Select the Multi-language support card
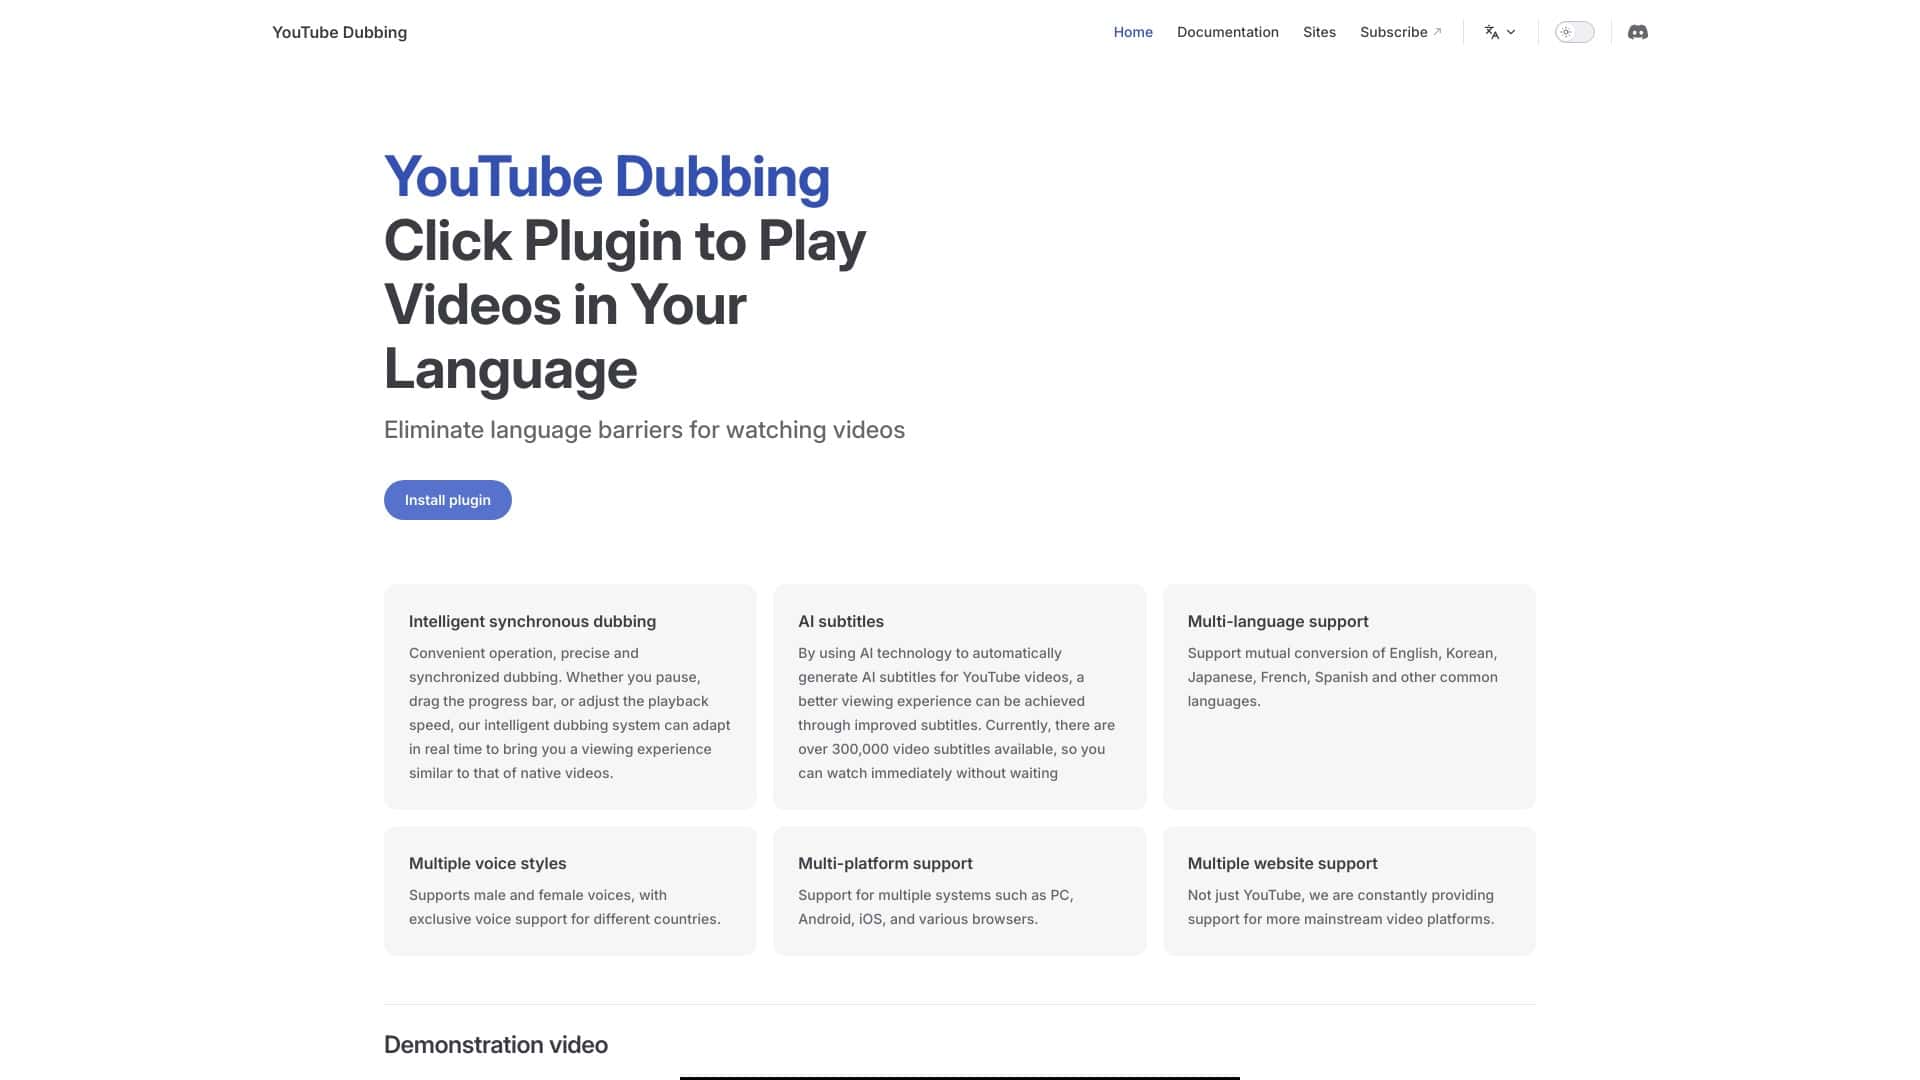Image resolution: width=1920 pixels, height=1080 pixels. [1349, 696]
